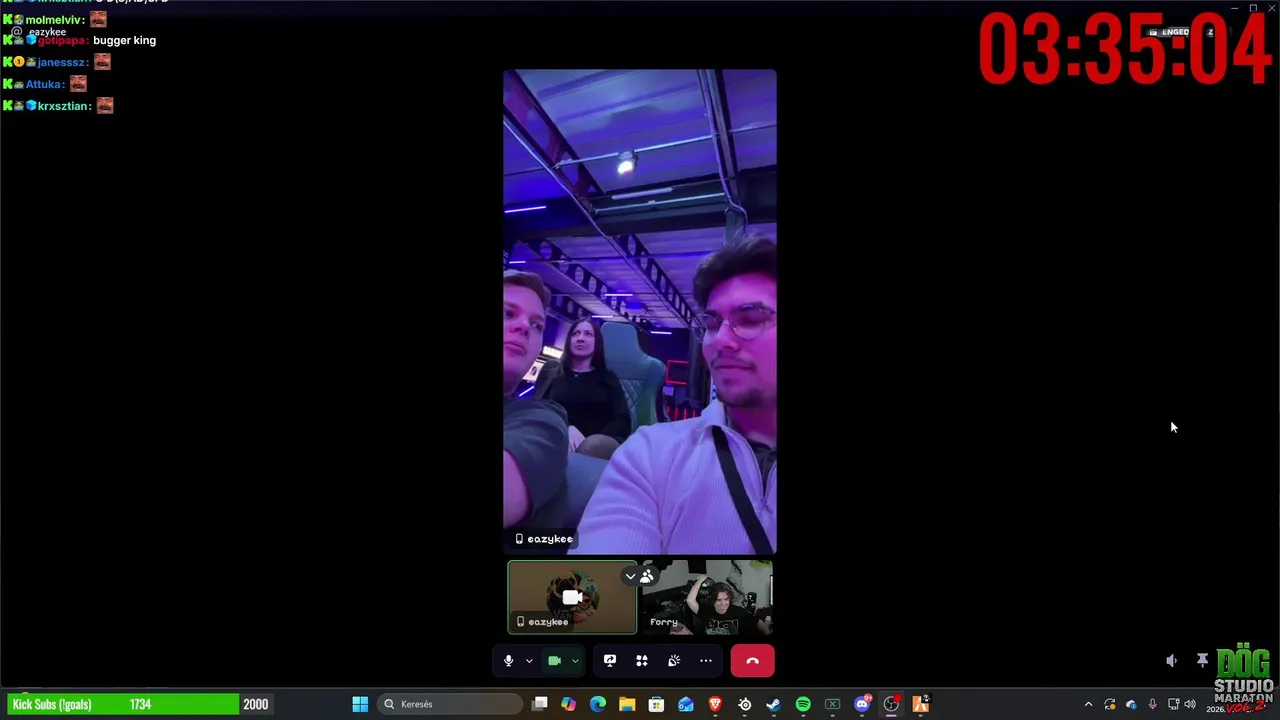The height and width of the screenshot is (720, 1280).
Task: Click chat username krxsztian
Action: coord(65,106)
